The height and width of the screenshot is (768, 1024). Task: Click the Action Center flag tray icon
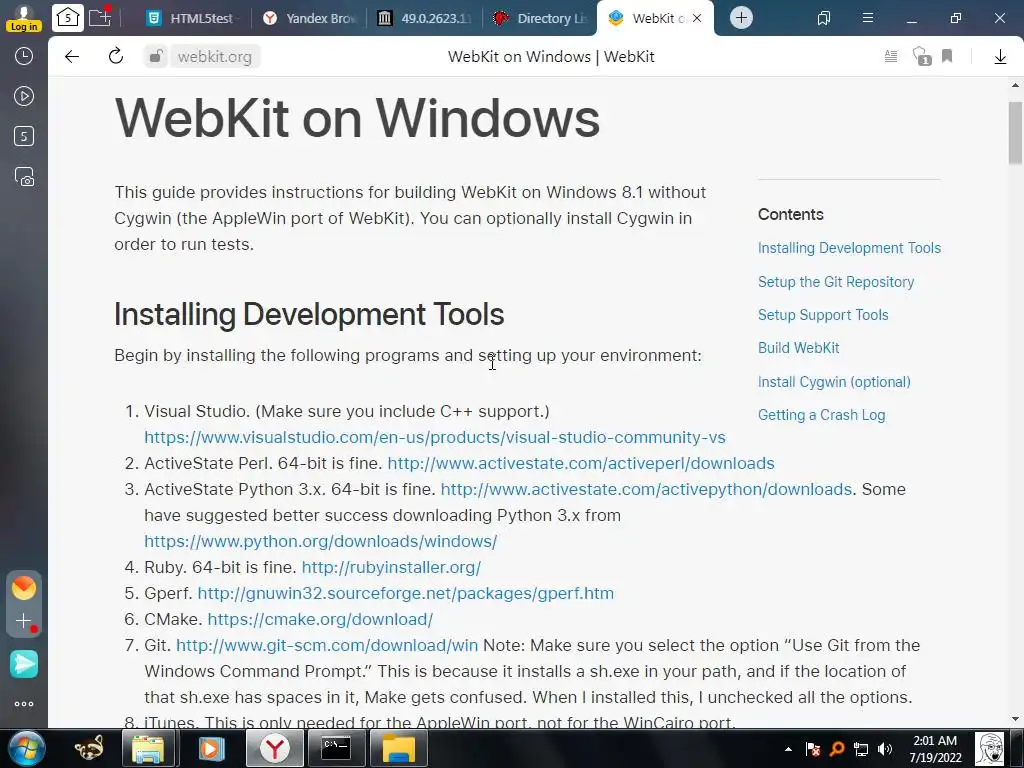pyautogui.click(x=812, y=749)
